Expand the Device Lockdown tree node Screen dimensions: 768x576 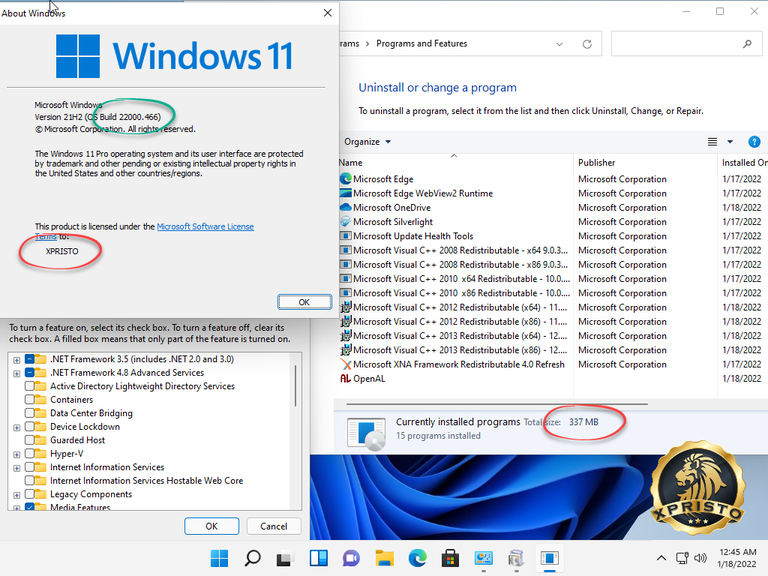click(x=17, y=428)
